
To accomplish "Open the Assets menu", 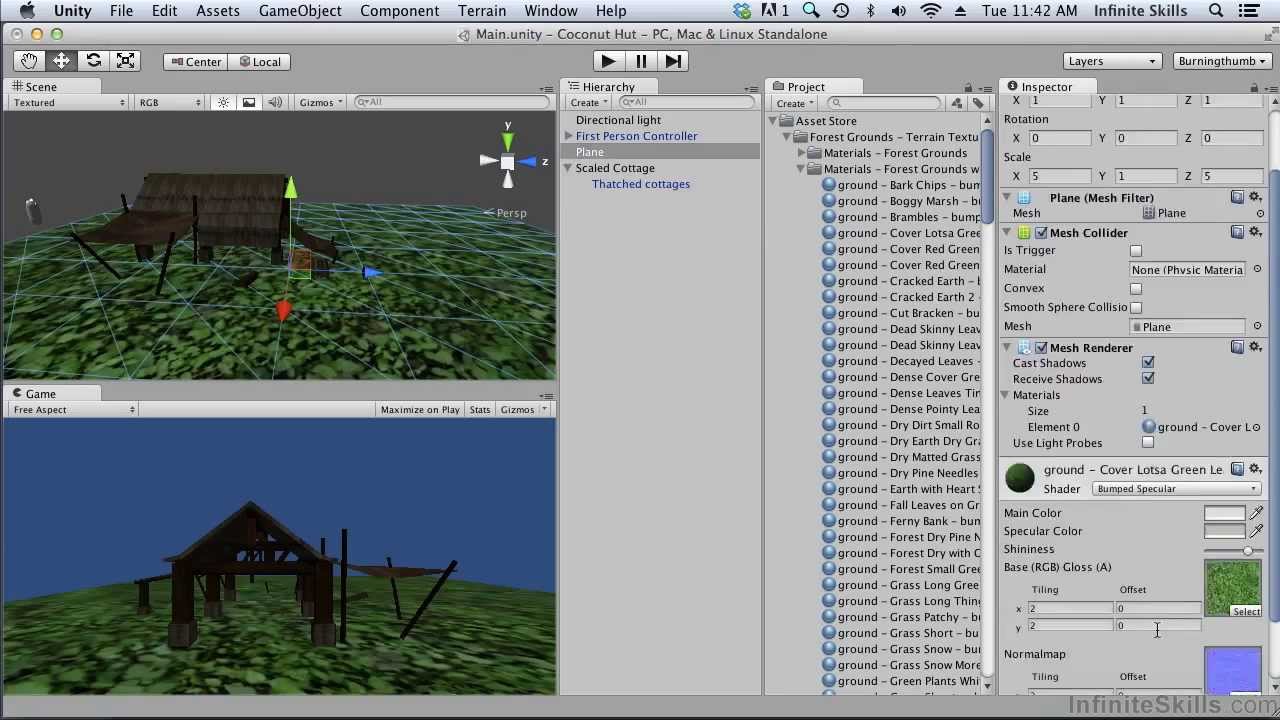I will [217, 11].
